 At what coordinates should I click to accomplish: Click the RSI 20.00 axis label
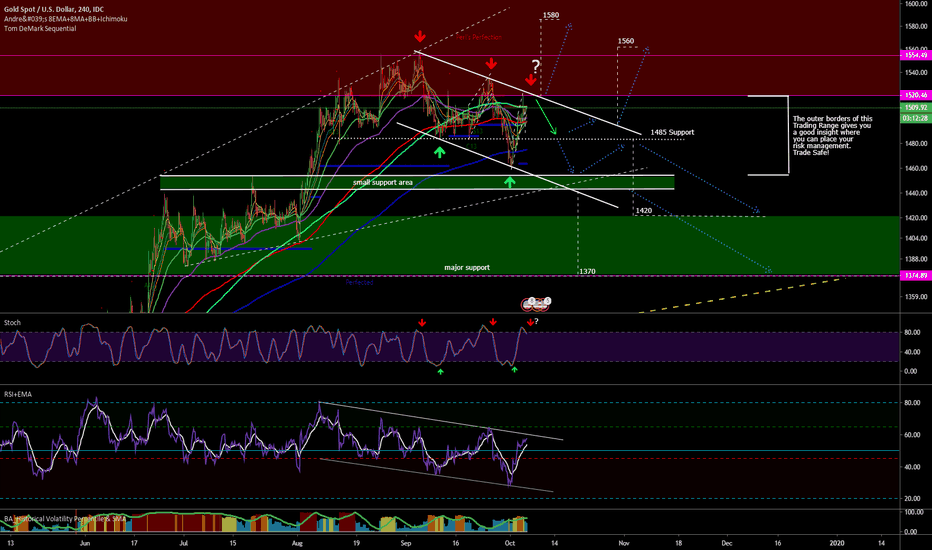click(x=911, y=499)
